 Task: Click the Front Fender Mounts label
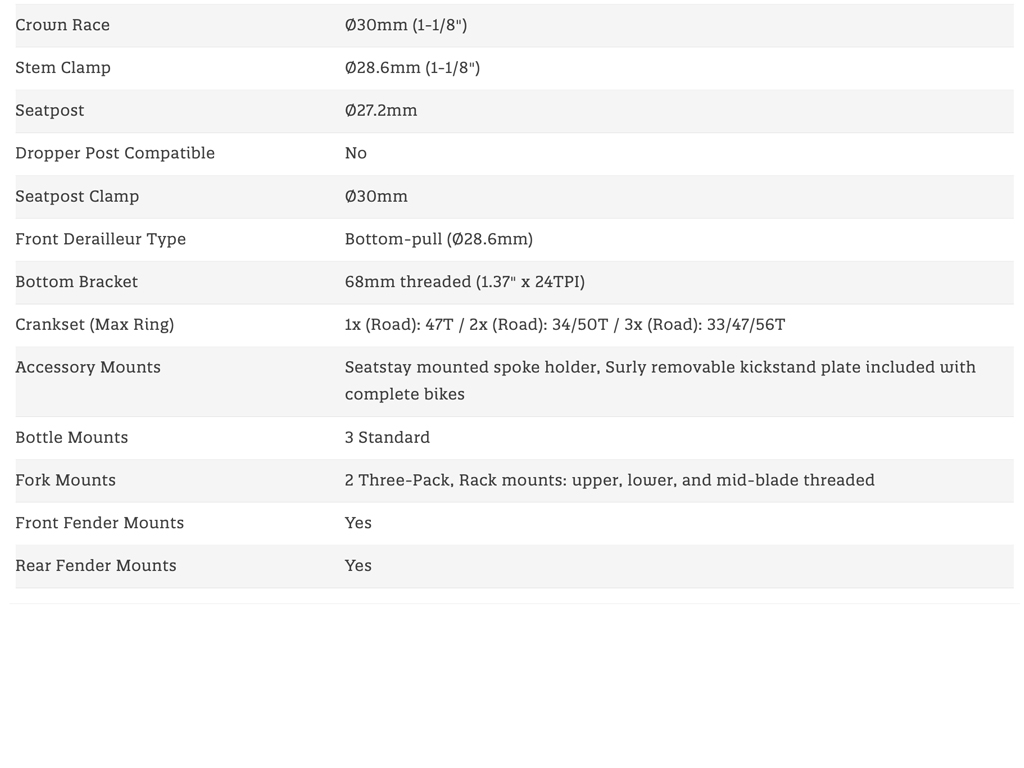coord(100,523)
